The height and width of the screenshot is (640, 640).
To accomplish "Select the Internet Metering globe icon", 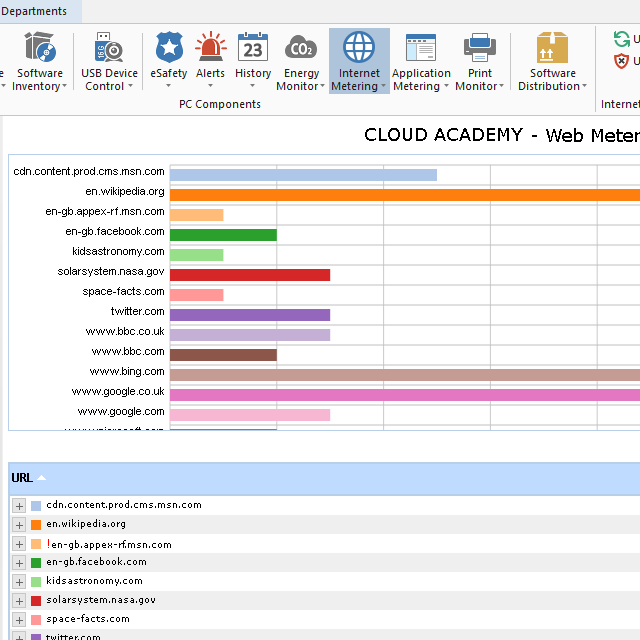I will pos(359,47).
